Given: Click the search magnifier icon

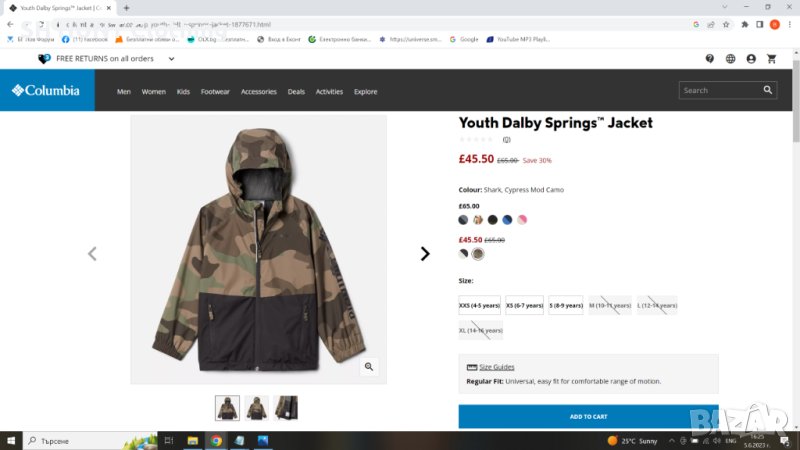Looking at the screenshot, I should coord(768,90).
